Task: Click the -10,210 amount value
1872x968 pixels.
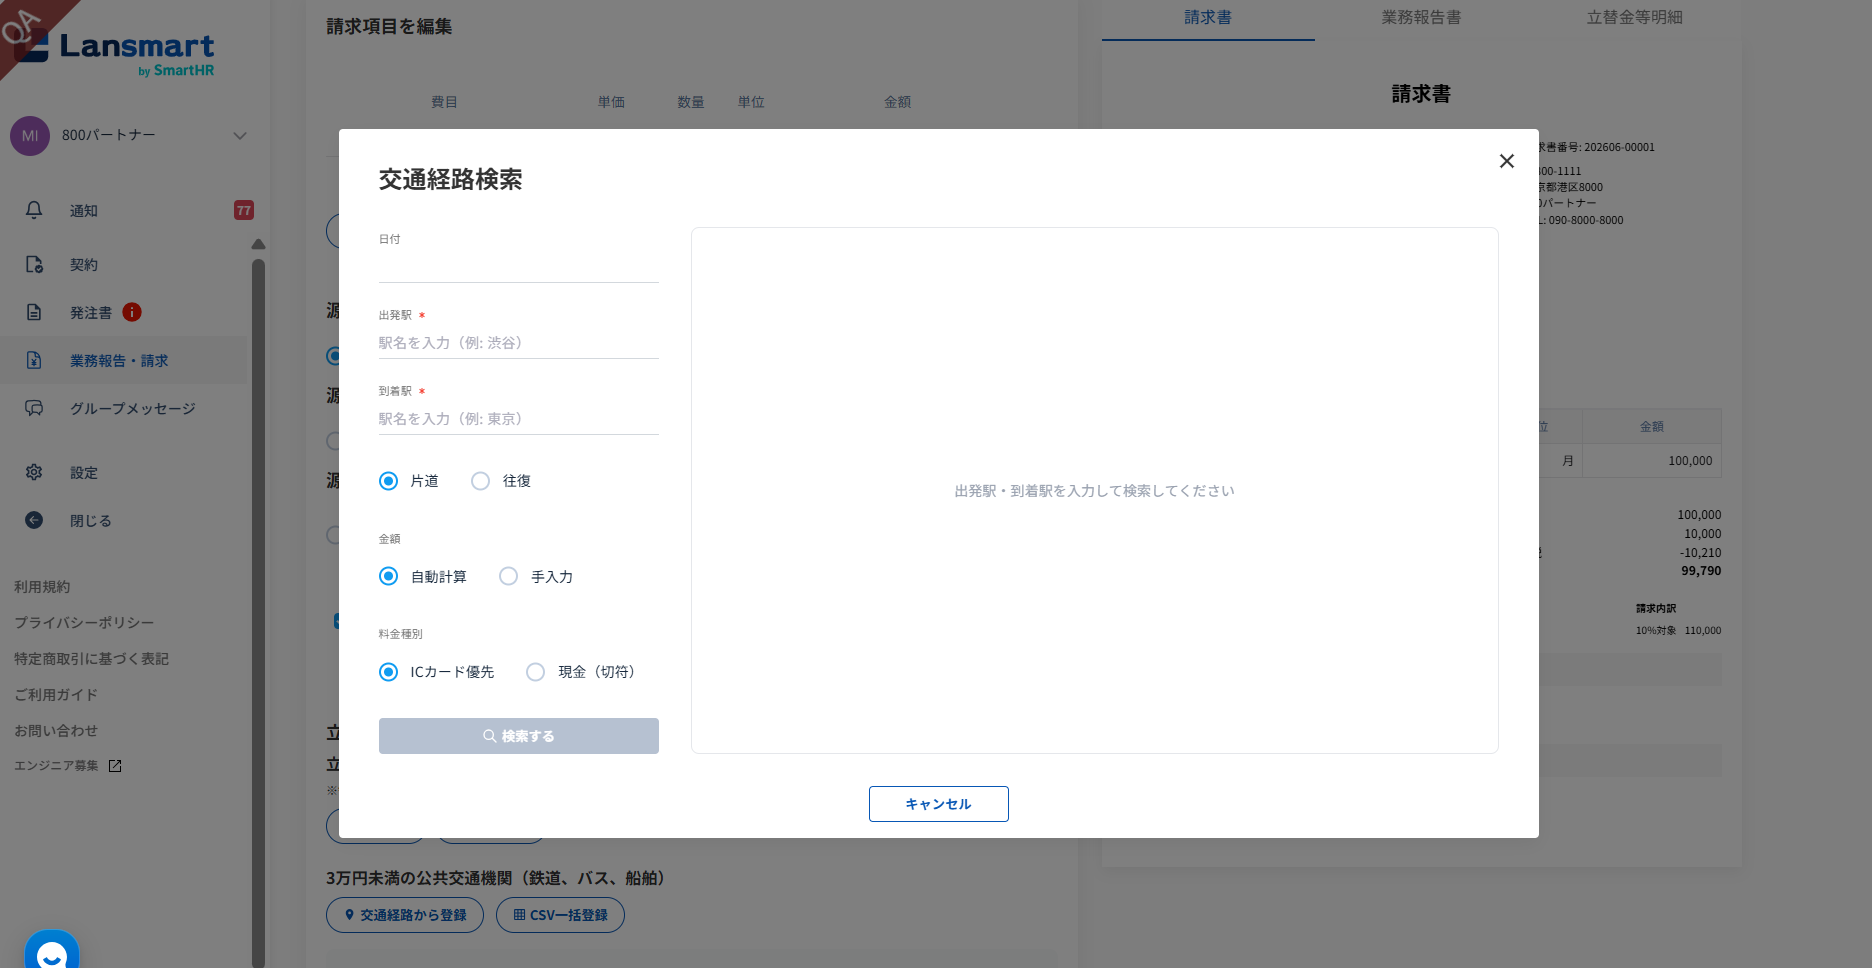Action: click(x=1700, y=553)
